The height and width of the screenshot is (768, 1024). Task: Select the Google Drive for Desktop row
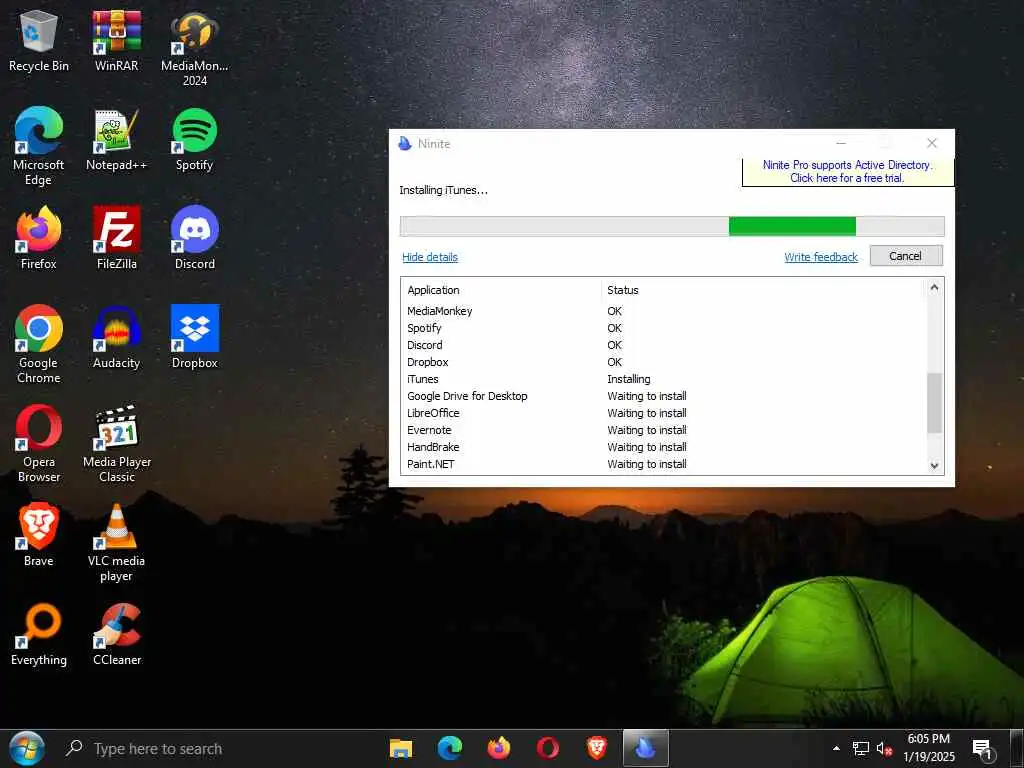(x=664, y=396)
